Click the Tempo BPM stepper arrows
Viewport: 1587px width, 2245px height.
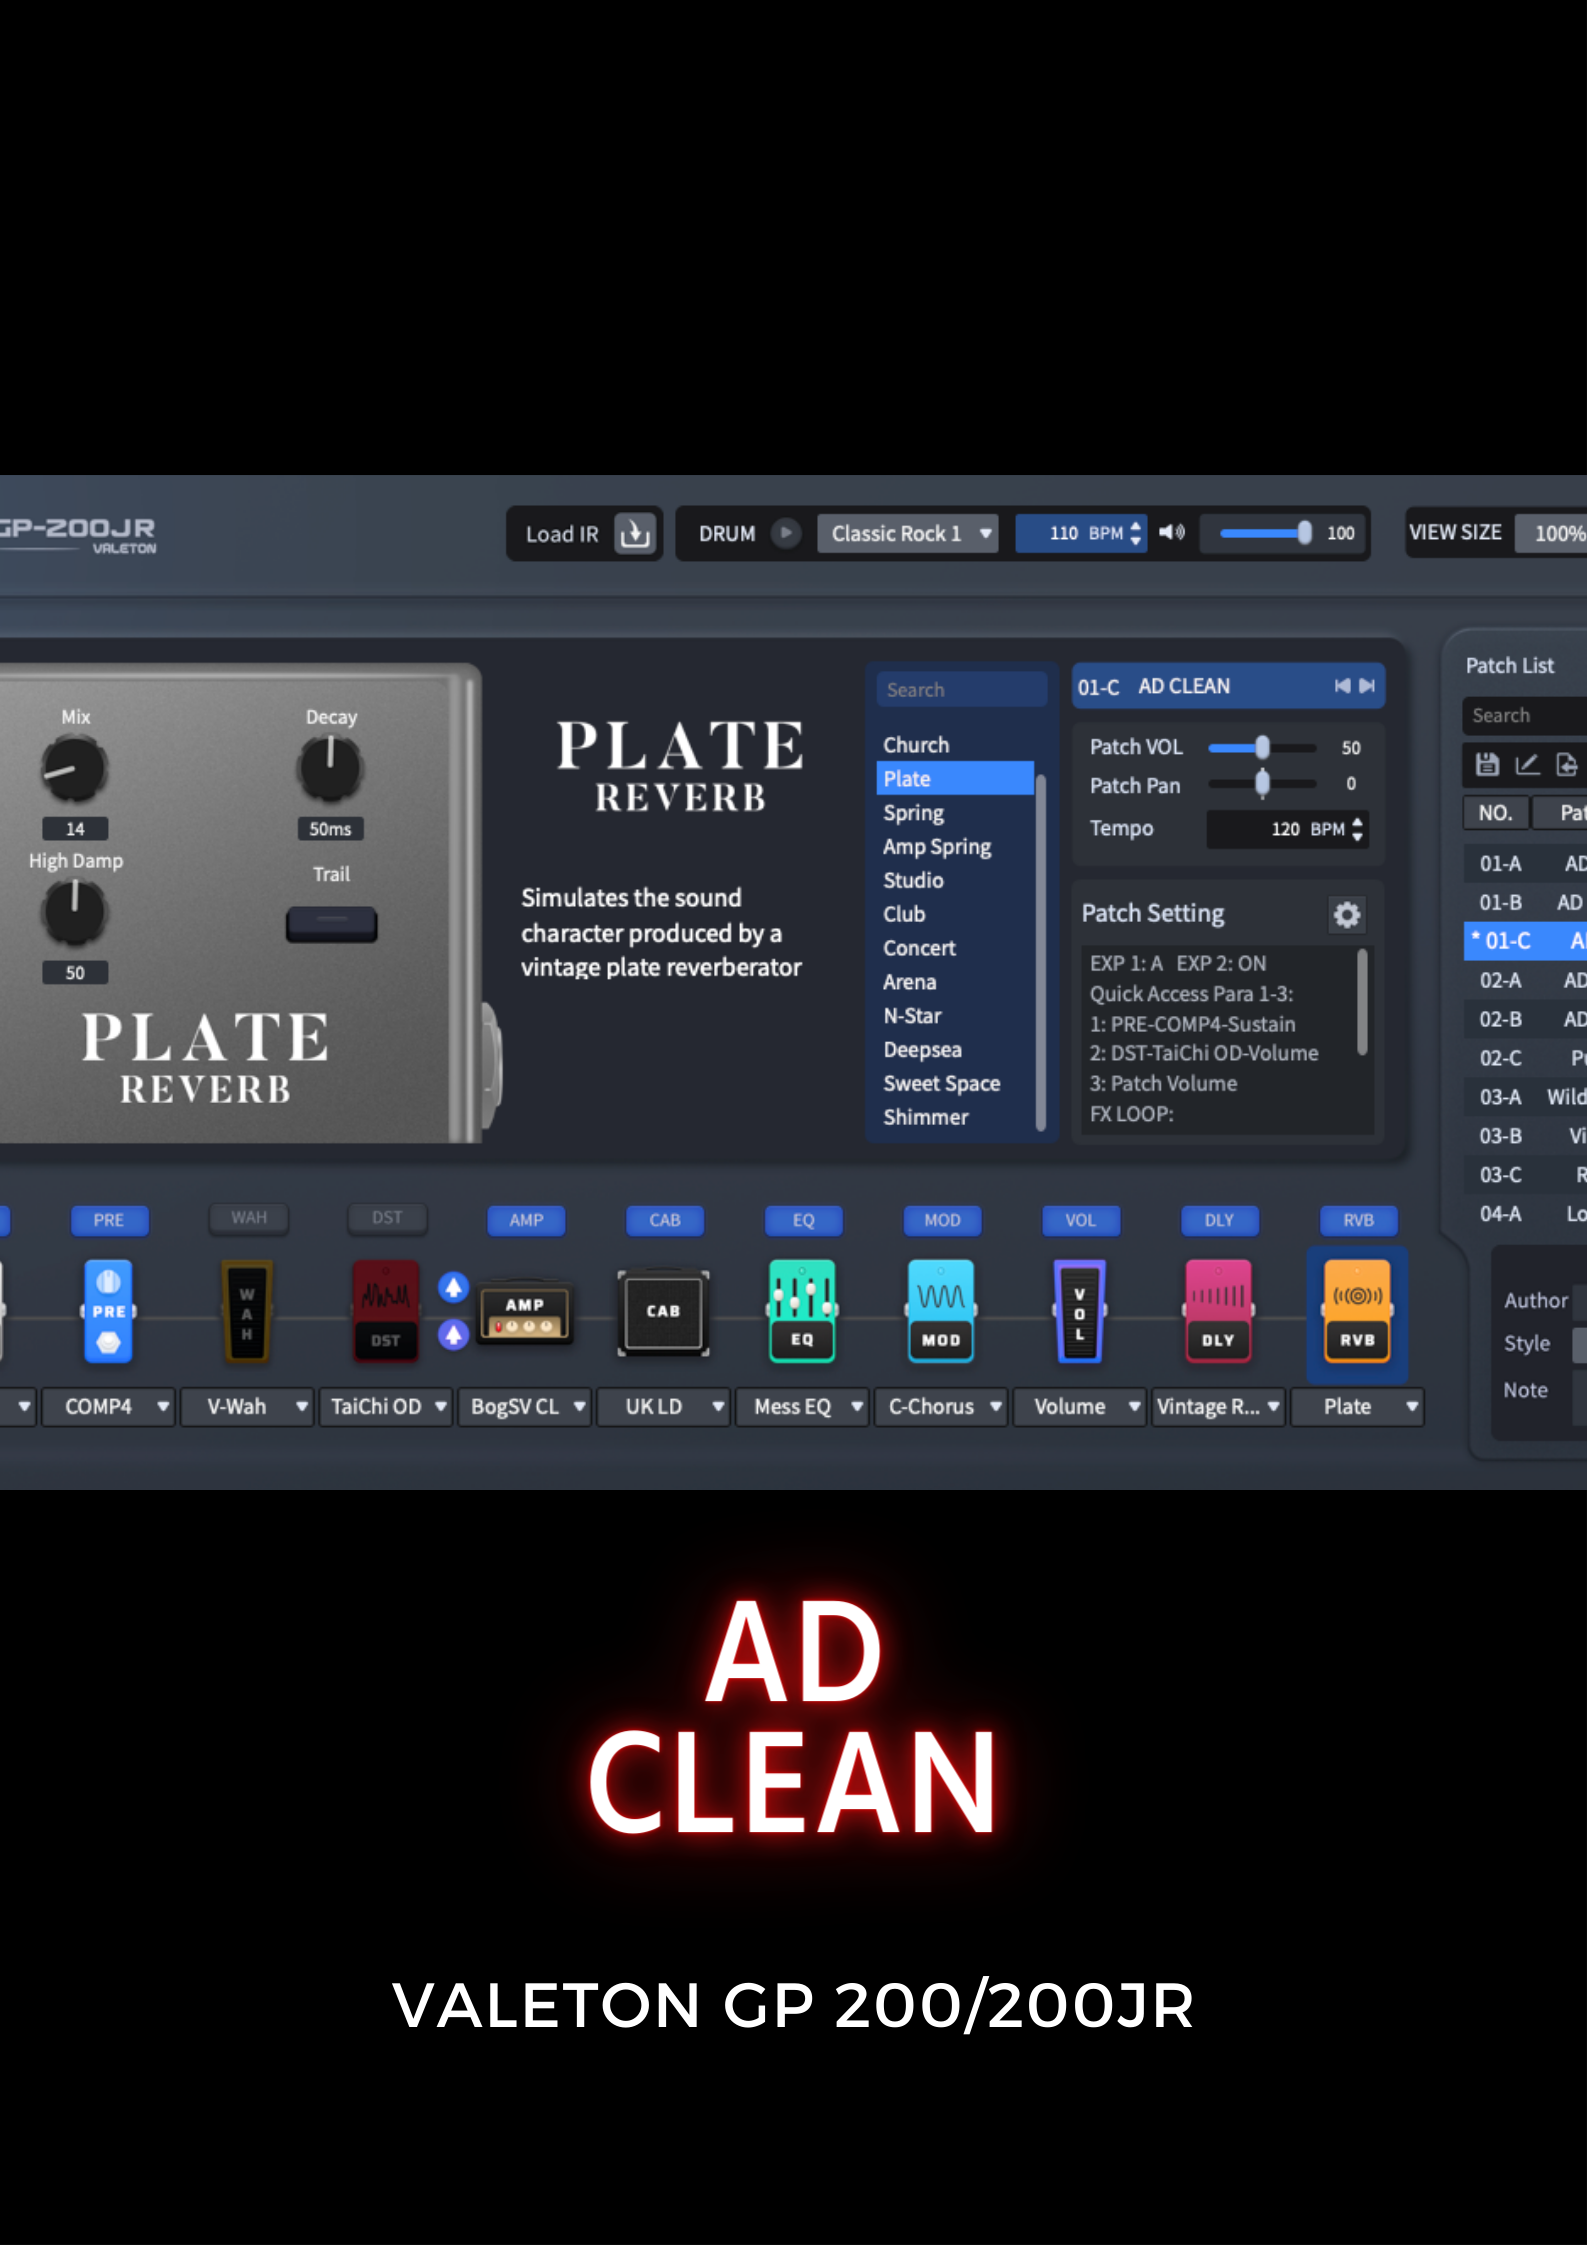coord(1357,829)
